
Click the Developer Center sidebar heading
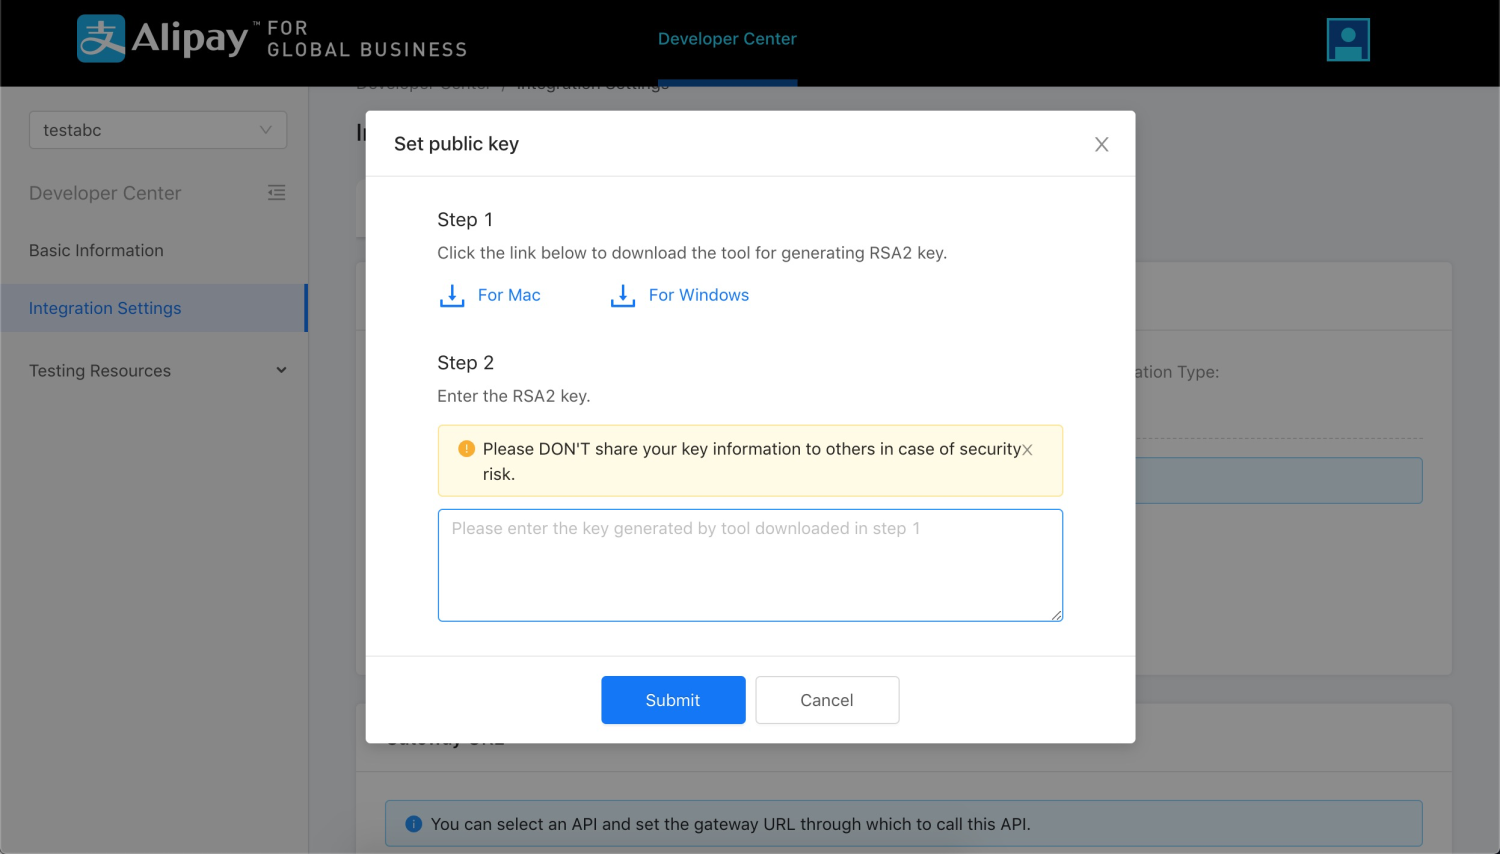click(105, 193)
